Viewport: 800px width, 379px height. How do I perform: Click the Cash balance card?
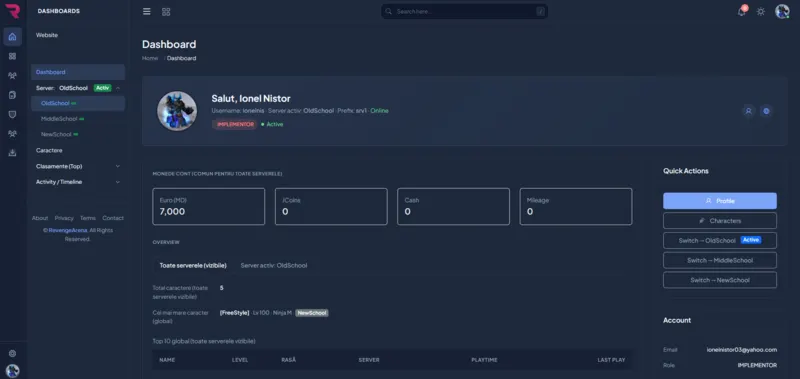pos(454,206)
